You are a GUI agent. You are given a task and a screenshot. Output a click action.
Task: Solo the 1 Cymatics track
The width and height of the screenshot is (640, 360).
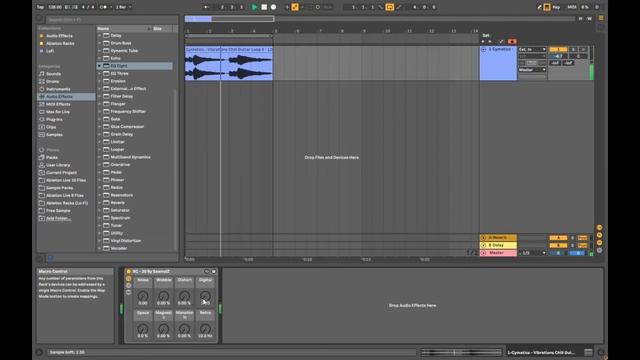[x=573, y=49]
